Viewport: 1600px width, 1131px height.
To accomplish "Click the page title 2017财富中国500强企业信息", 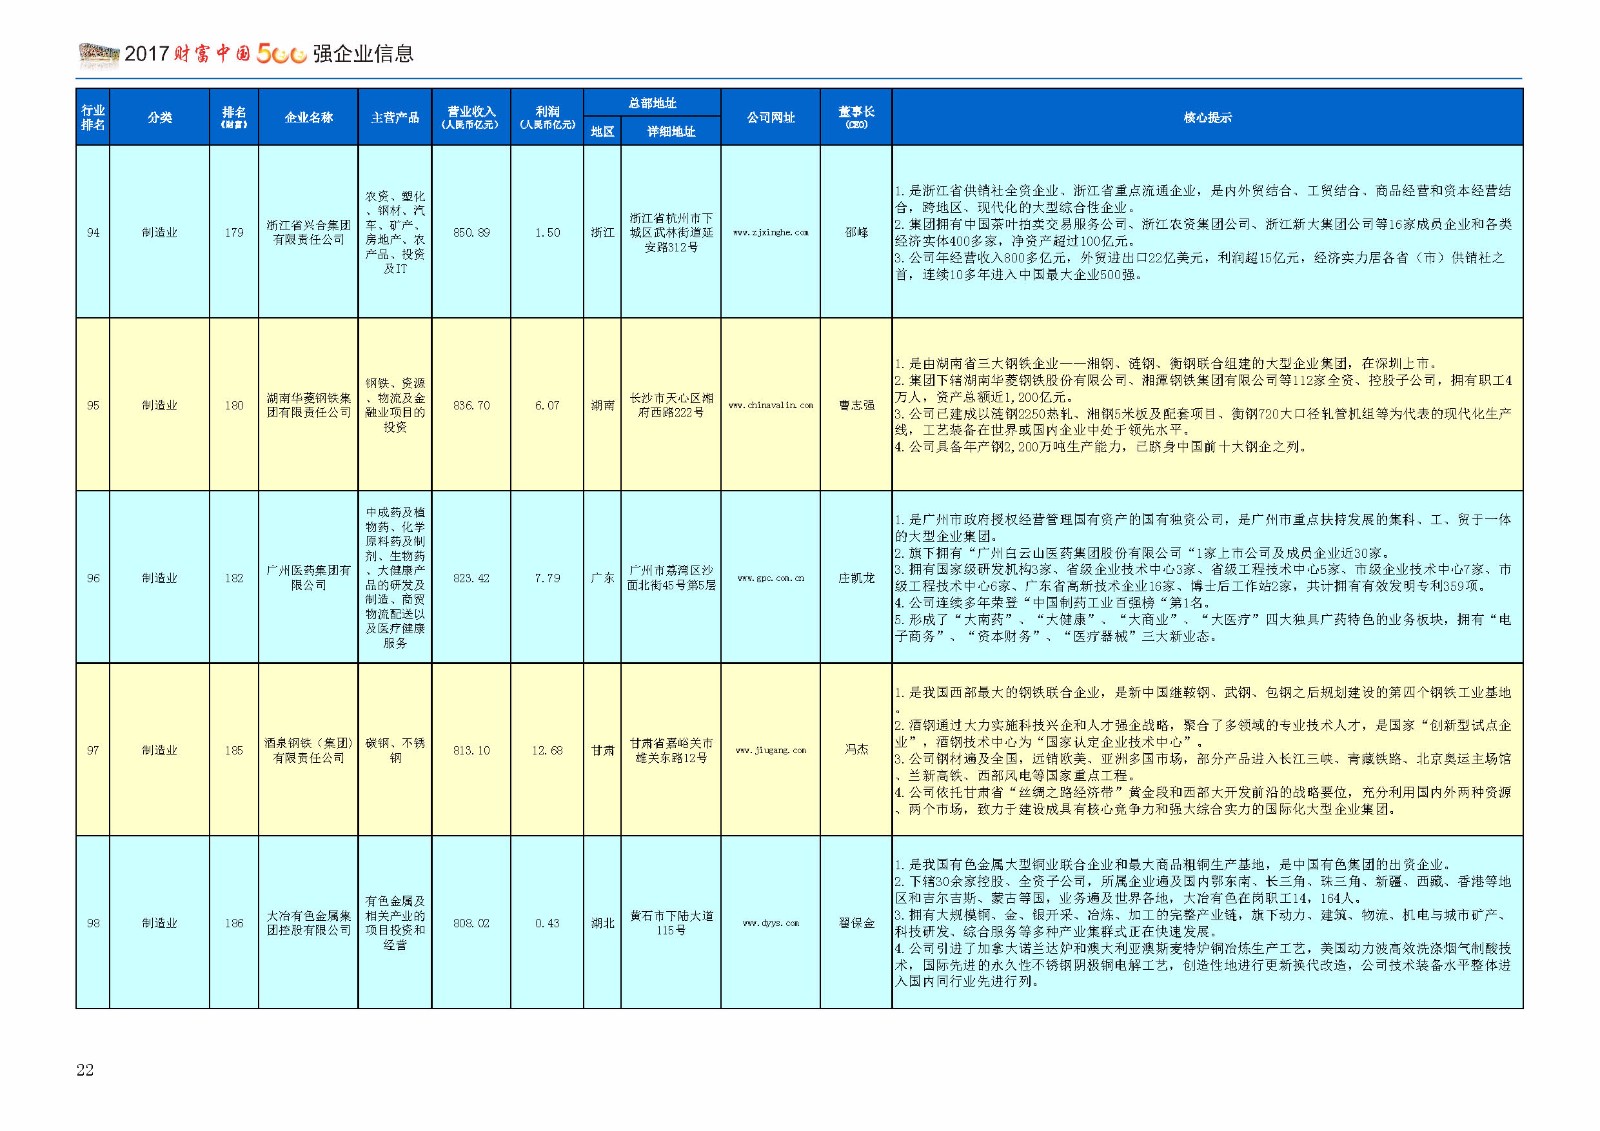I will pyautogui.click(x=269, y=54).
